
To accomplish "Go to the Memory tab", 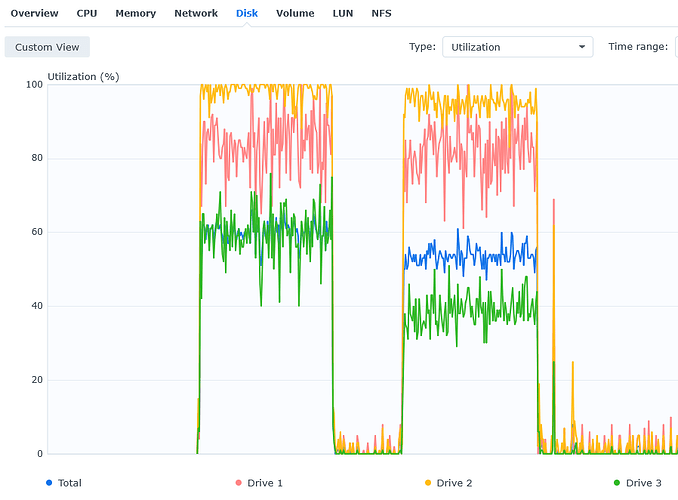I will 135,13.
